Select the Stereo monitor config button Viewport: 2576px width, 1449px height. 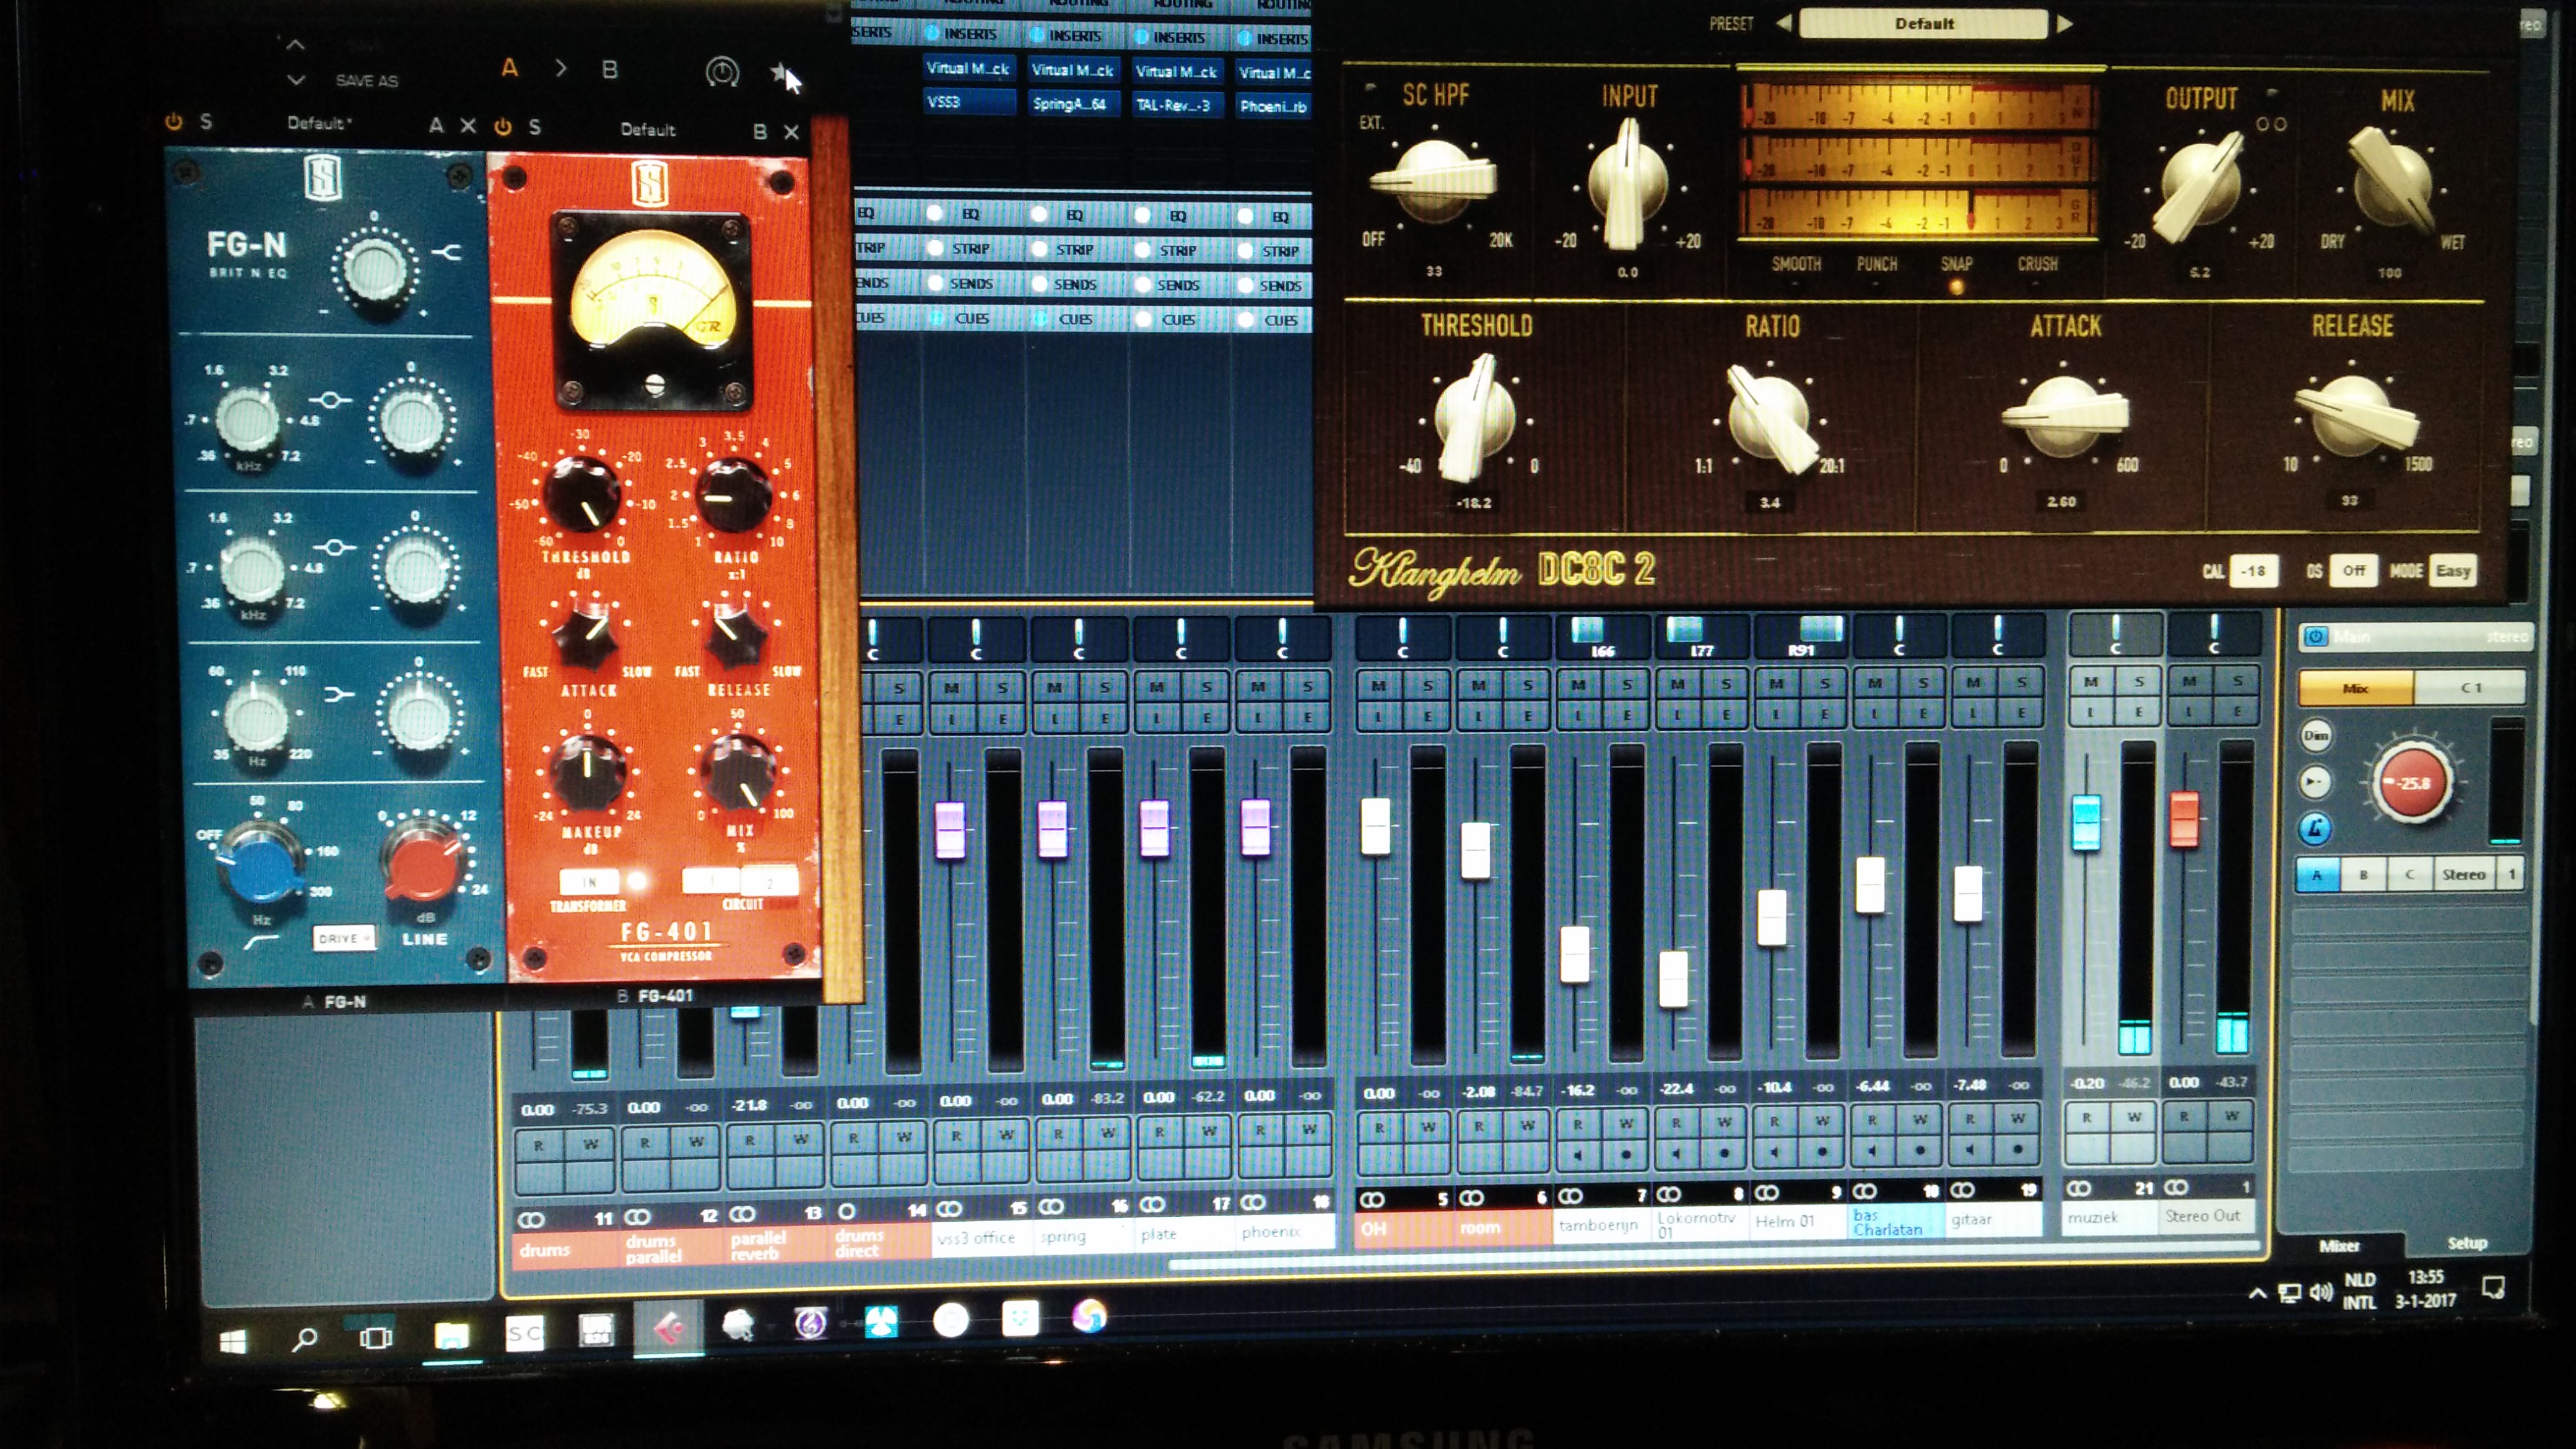2464,874
